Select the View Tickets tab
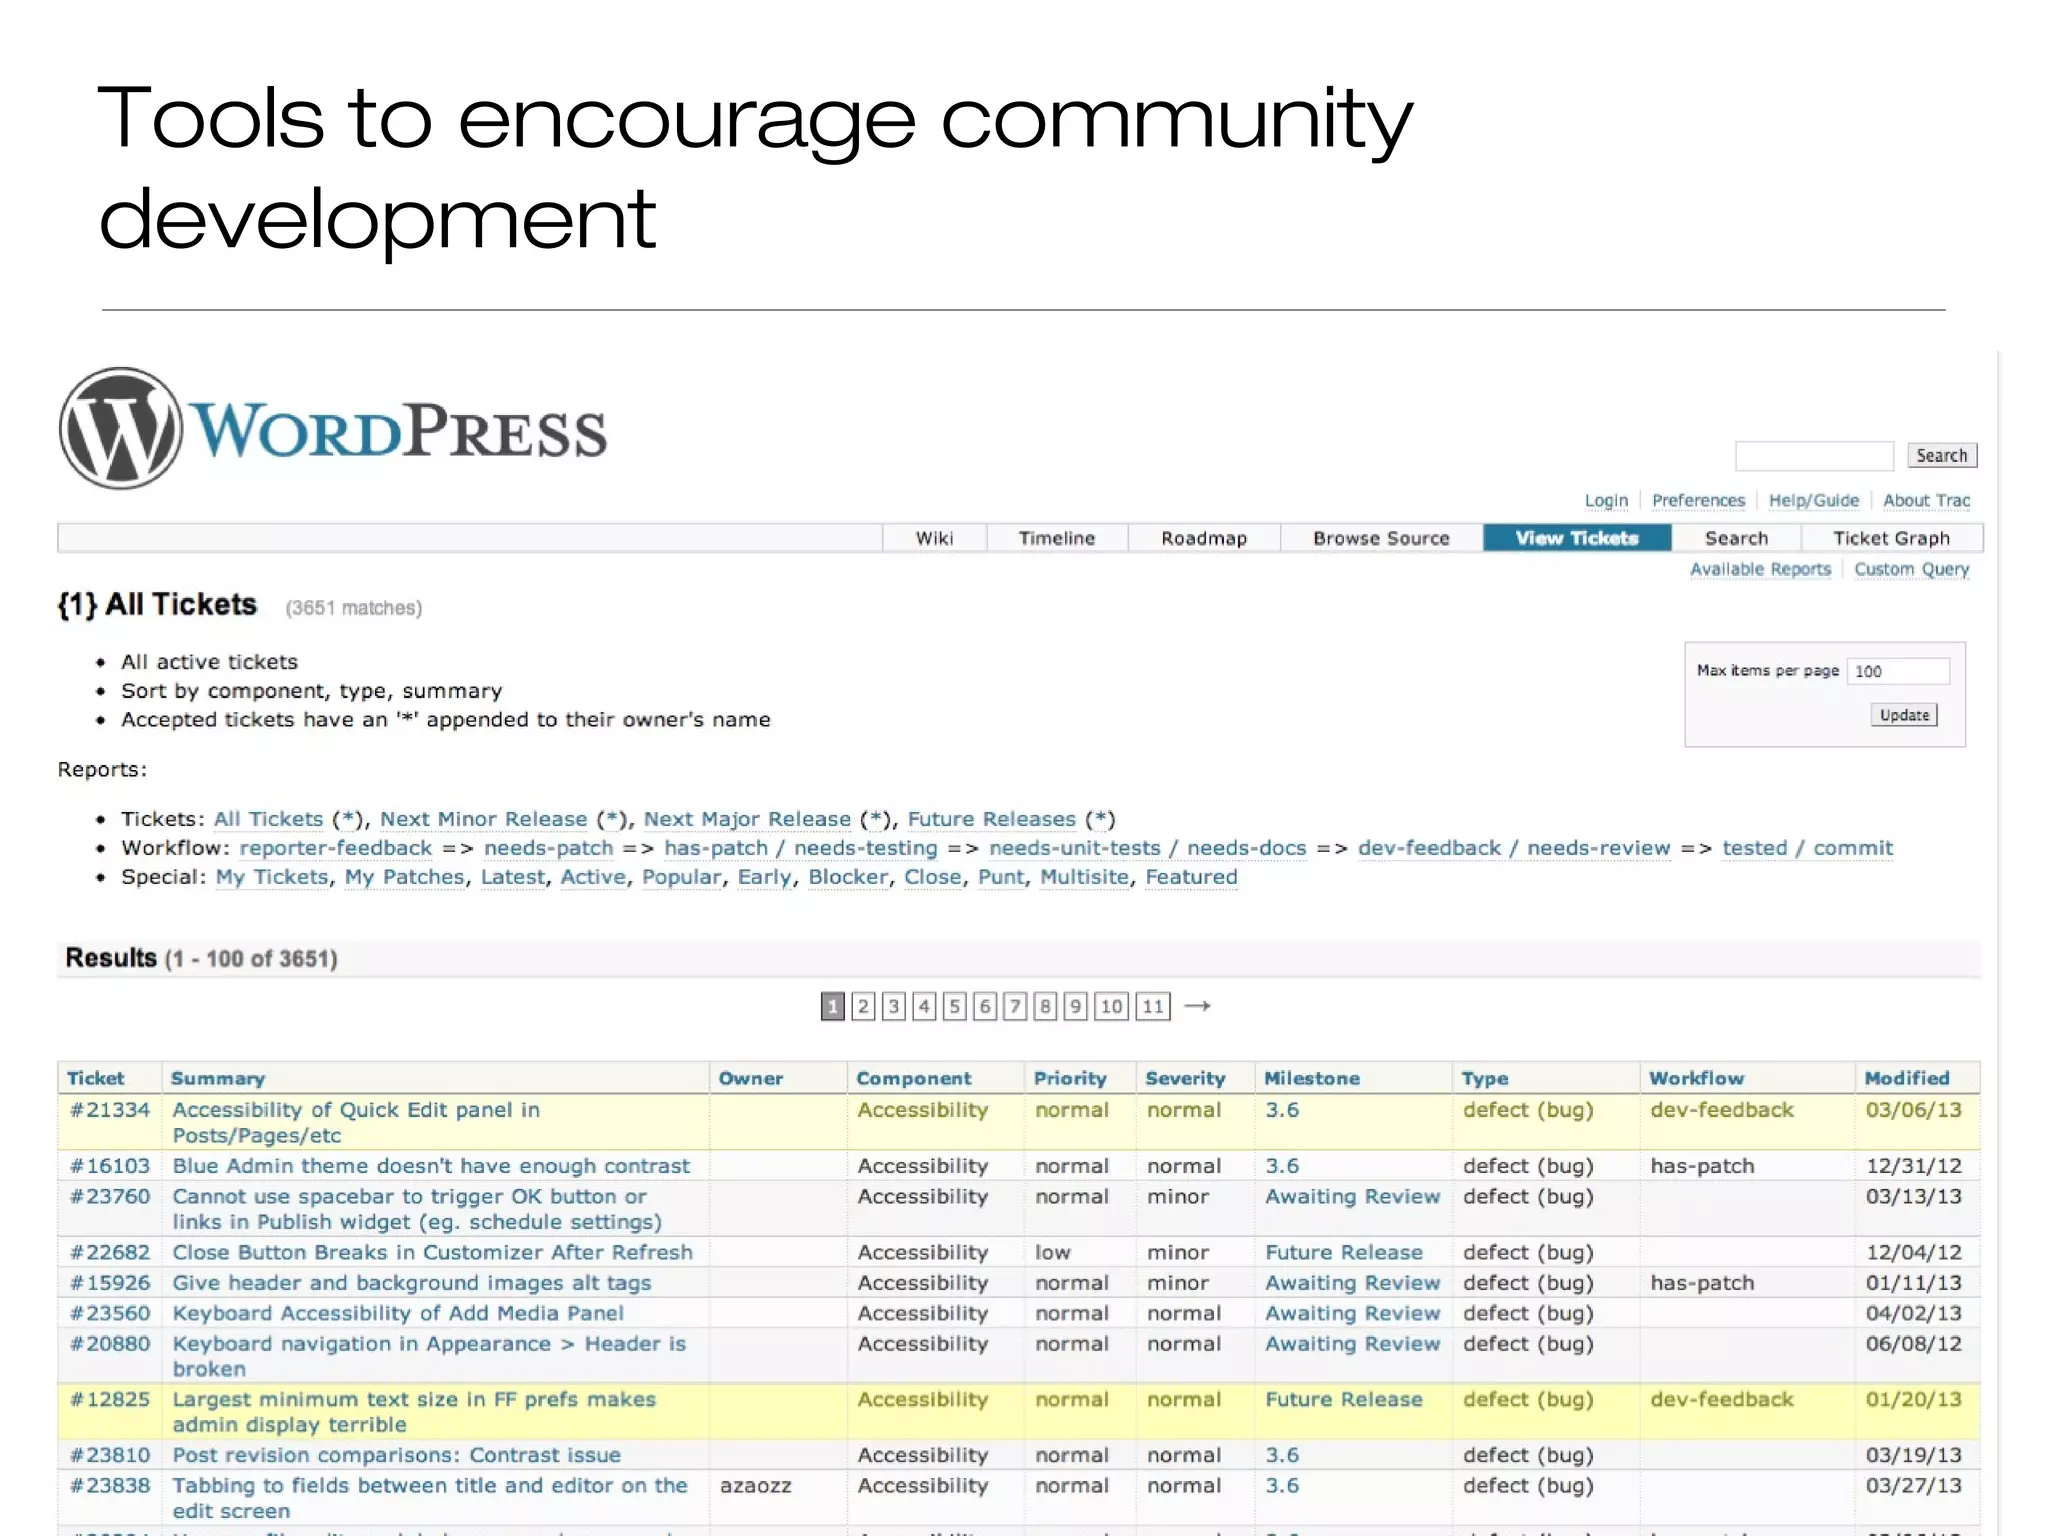 tap(1577, 538)
